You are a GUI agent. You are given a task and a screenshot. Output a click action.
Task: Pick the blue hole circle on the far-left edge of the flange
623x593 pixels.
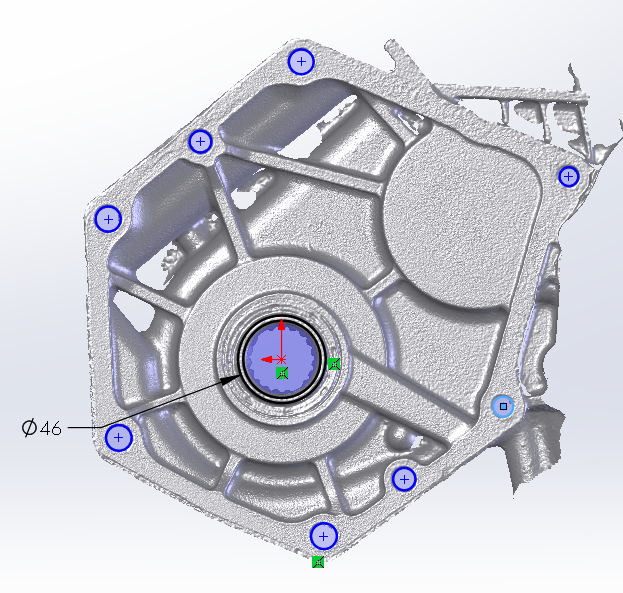coord(108,219)
